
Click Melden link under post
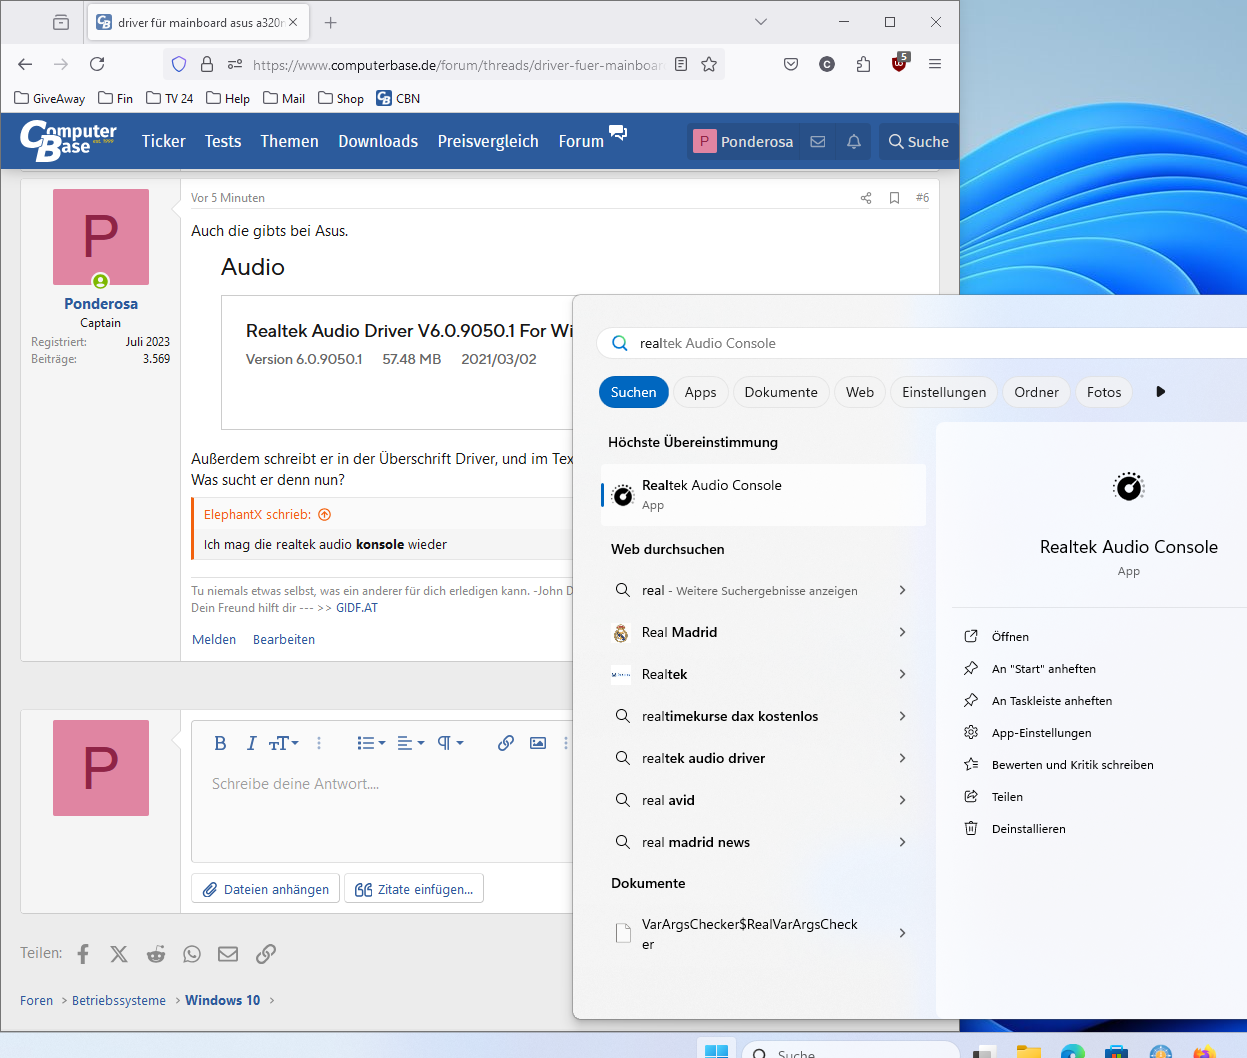tap(214, 640)
